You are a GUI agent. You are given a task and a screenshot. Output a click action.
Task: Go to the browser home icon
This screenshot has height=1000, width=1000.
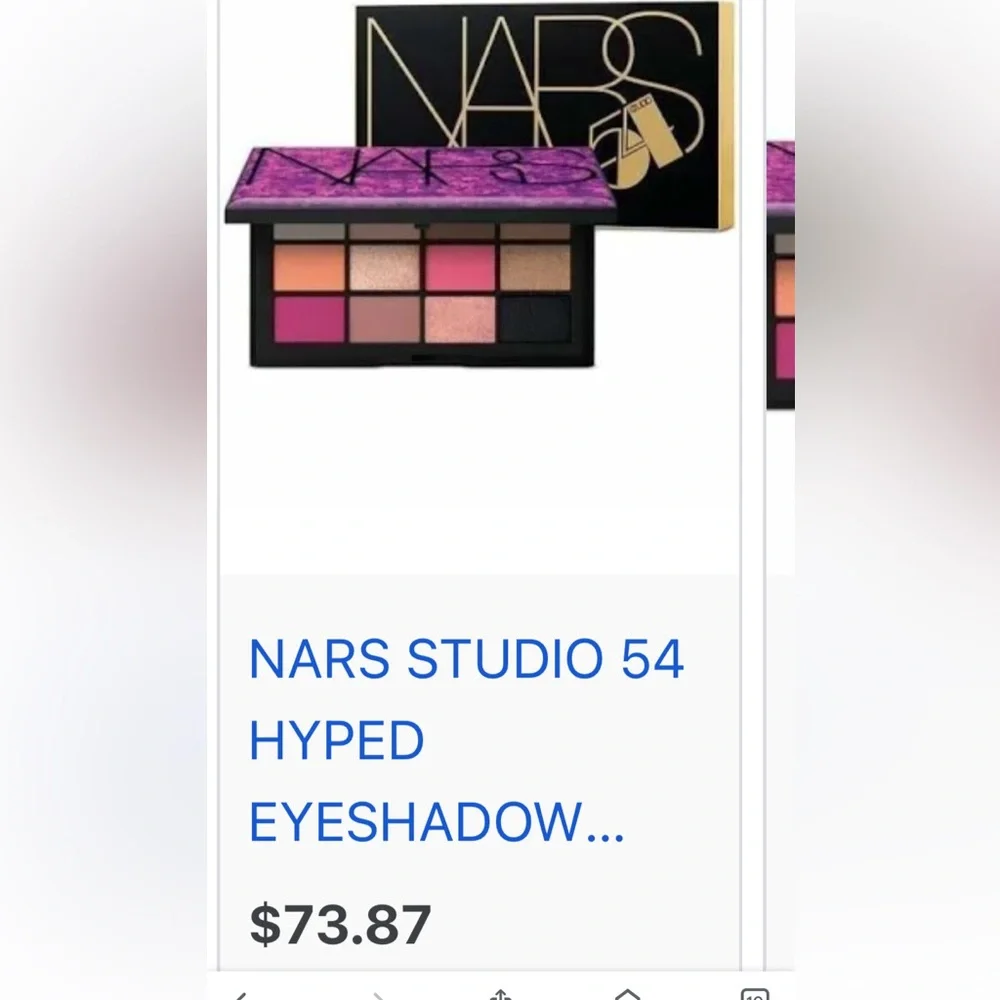628,994
